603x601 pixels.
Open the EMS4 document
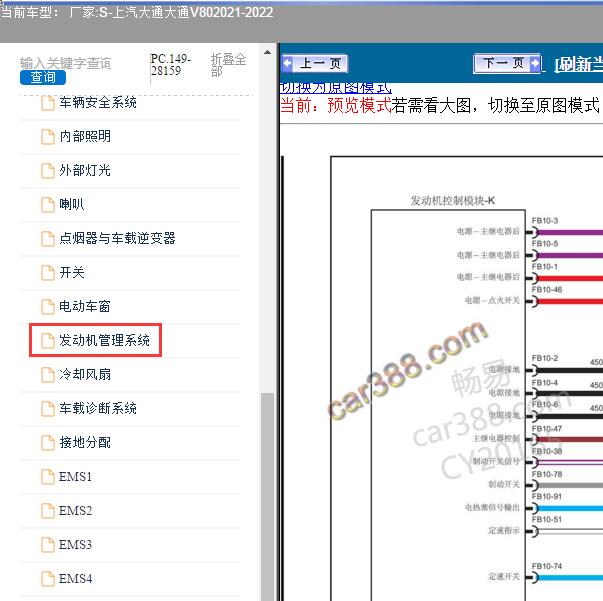75,578
